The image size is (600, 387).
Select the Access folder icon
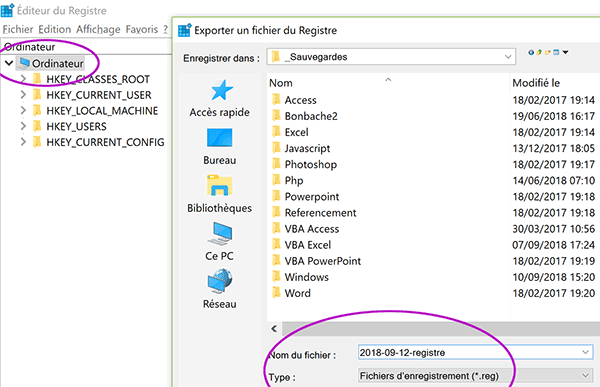point(276,100)
